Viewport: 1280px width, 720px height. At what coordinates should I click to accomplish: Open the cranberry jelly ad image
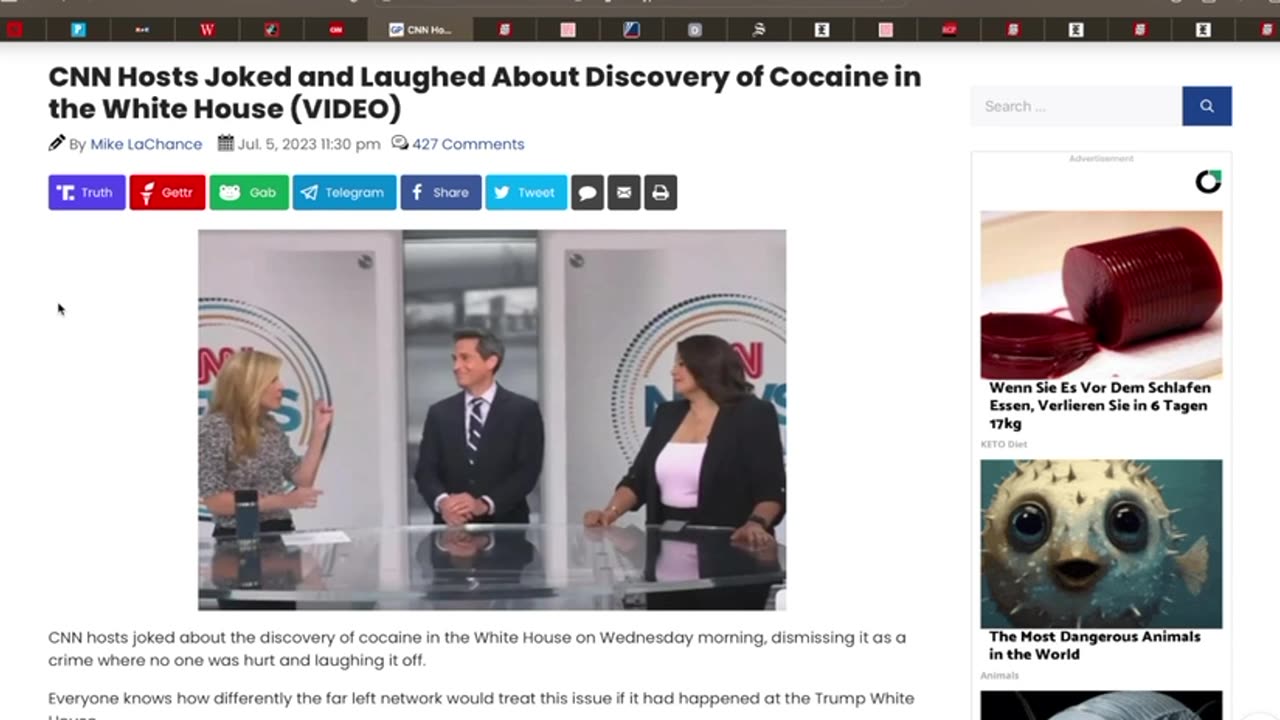click(x=1101, y=295)
